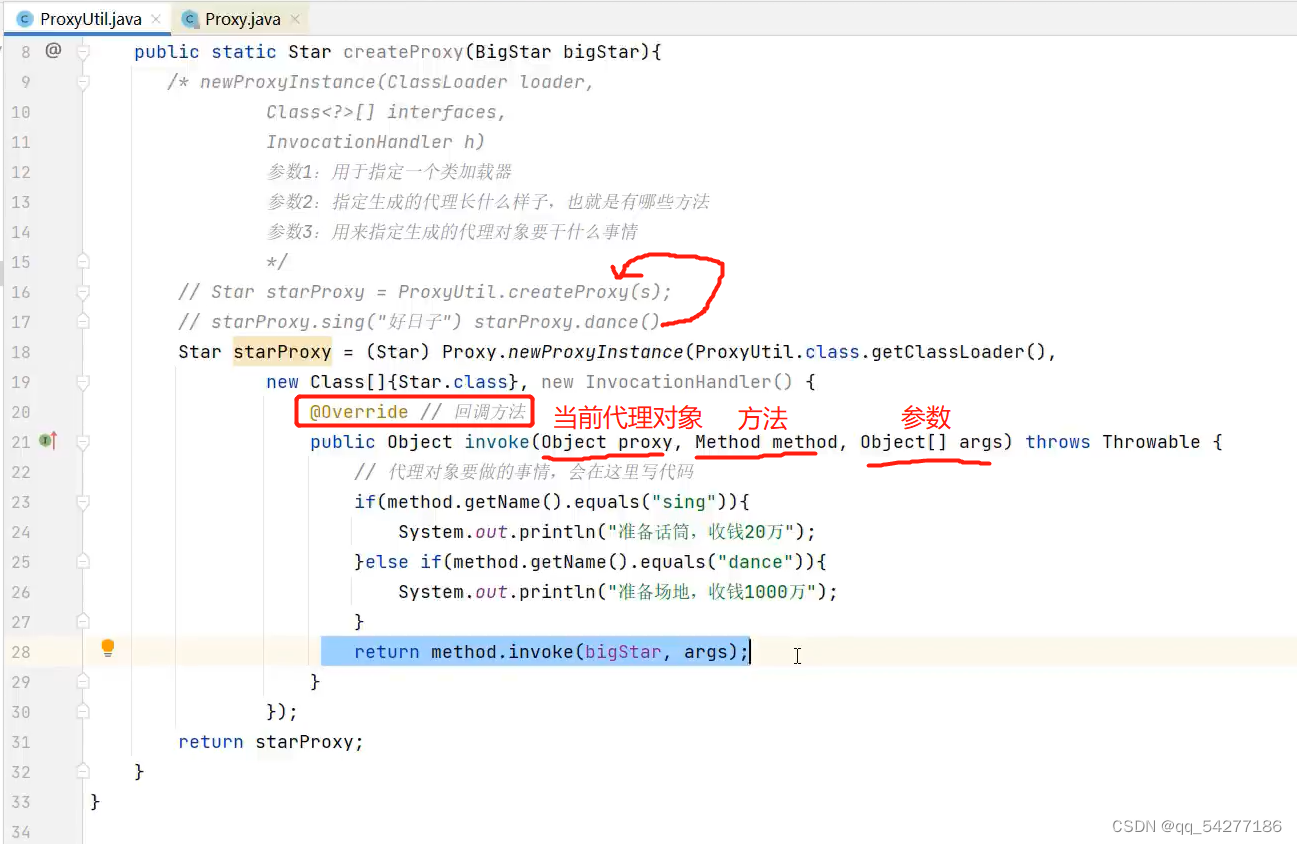The height and width of the screenshot is (844, 1297).
Task: Click the @Override annotation on line 20
Action: (359, 412)
